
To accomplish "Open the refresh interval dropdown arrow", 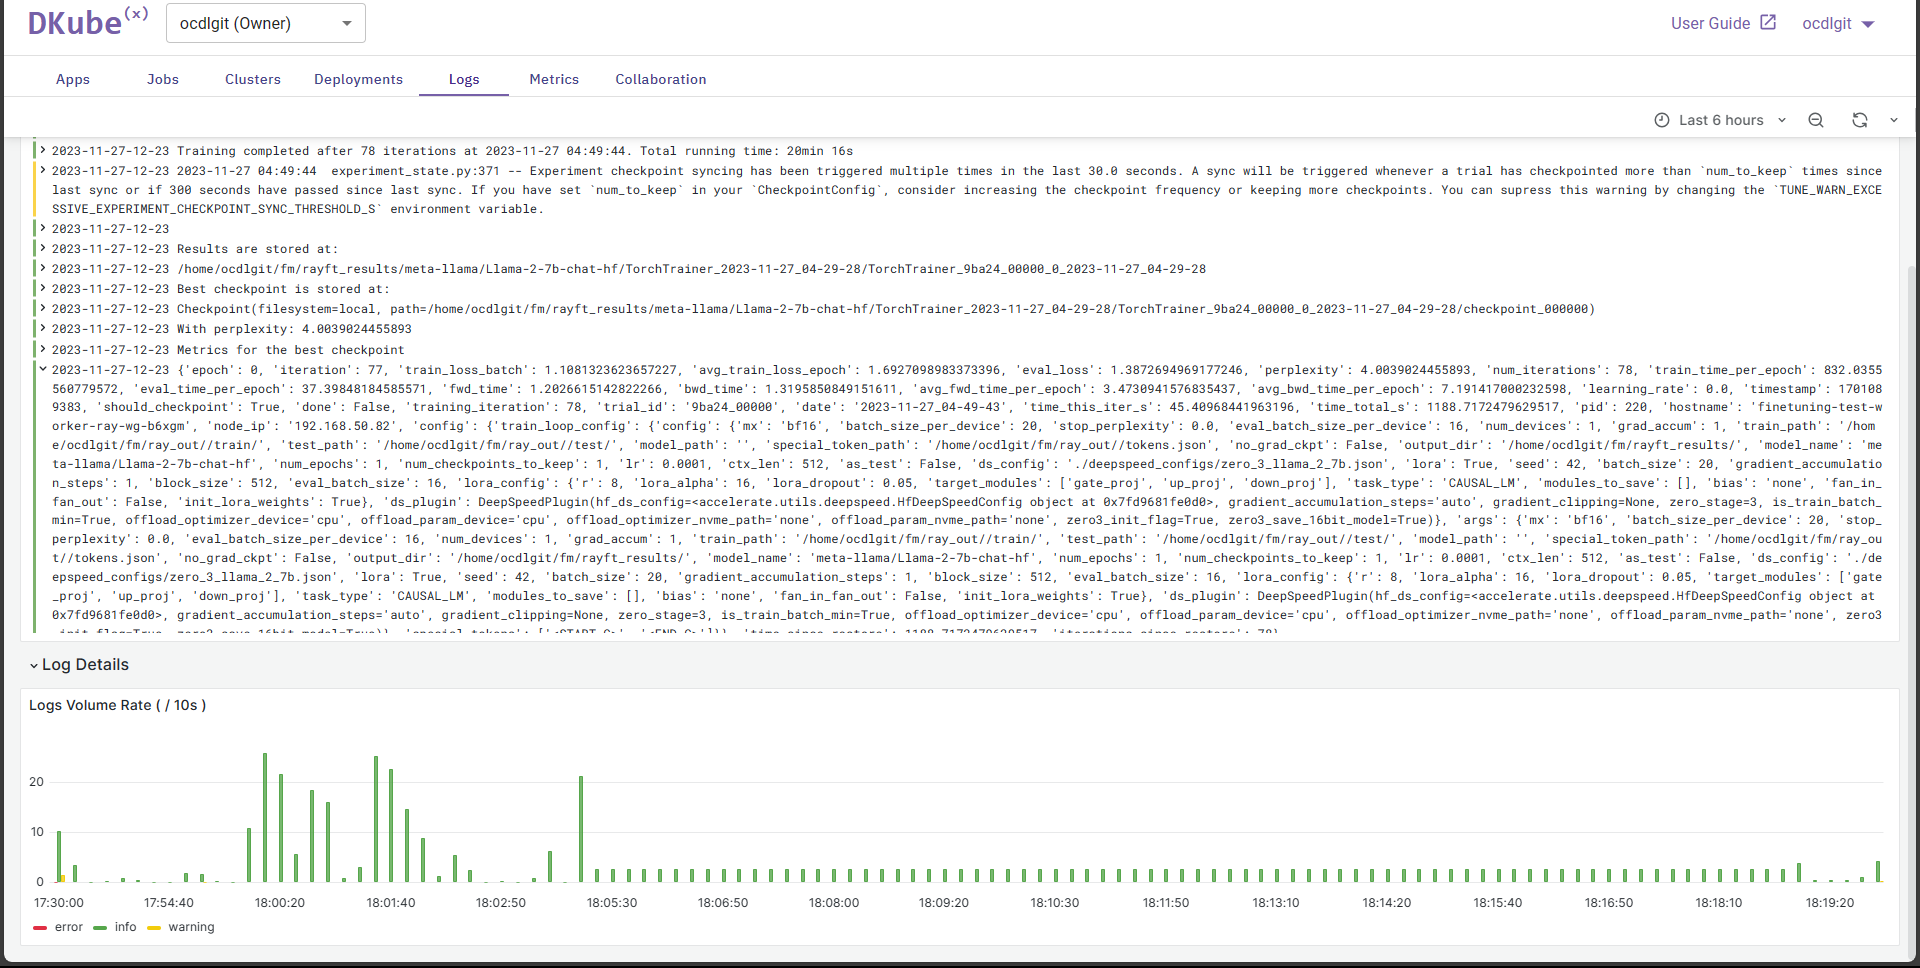I will pos(1893,120).
